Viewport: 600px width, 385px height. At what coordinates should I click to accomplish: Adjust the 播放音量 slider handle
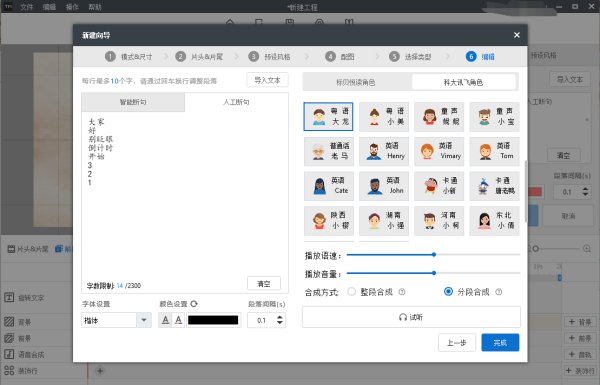(434, 273)
